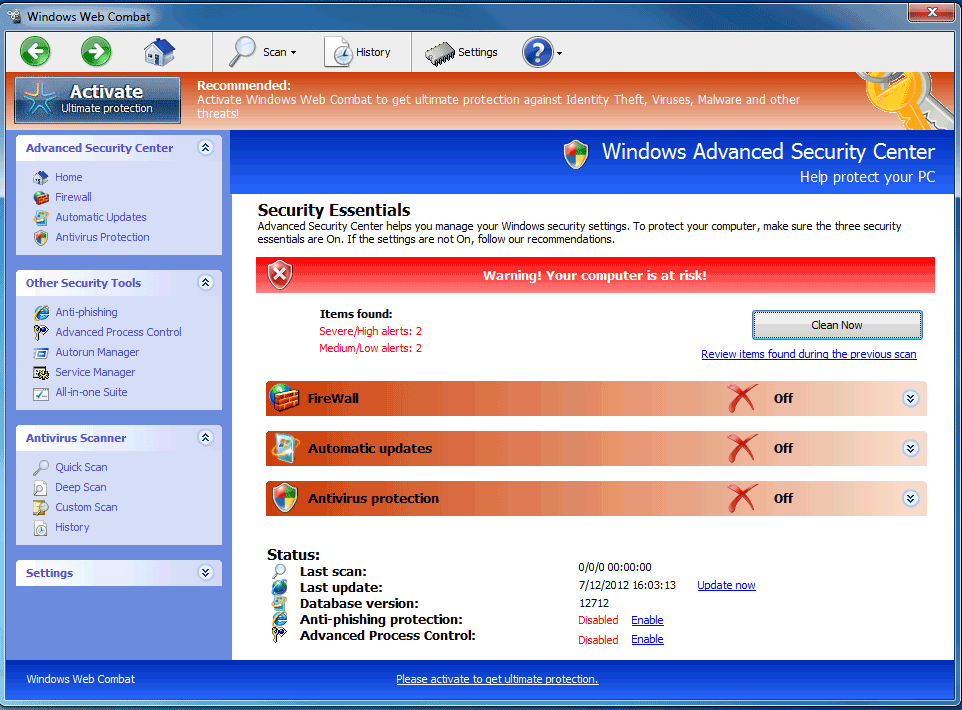Click the Update now link
Image resolution: width=962 pixels, height=710 pixels.
point(726,585)
